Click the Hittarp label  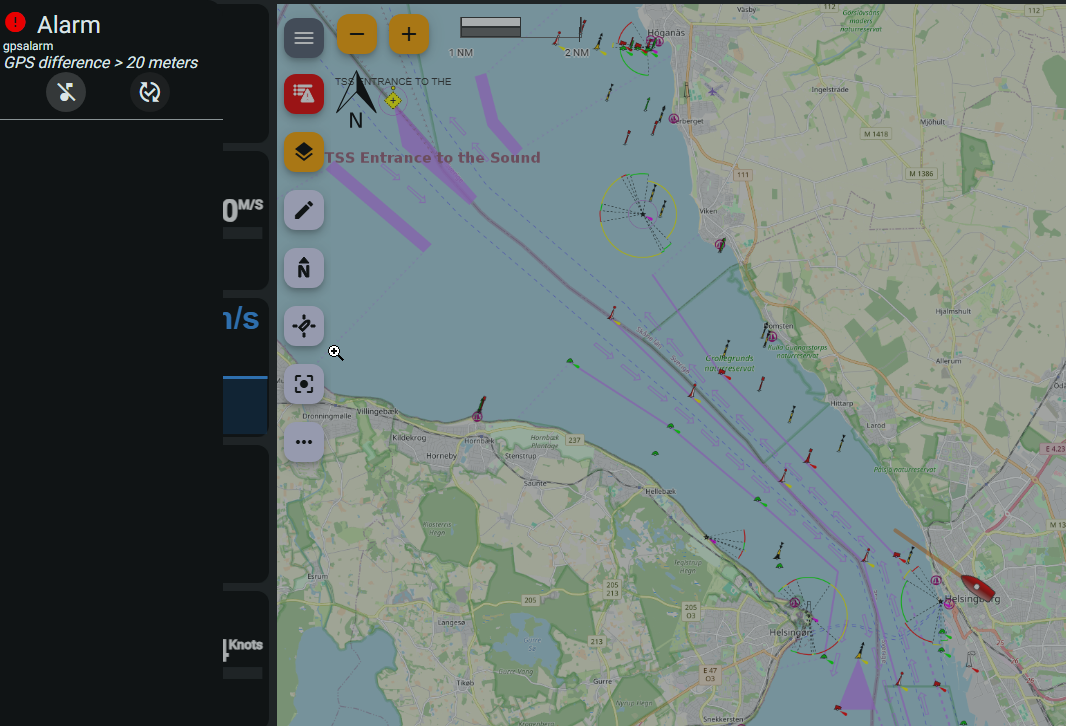point(842,403)
